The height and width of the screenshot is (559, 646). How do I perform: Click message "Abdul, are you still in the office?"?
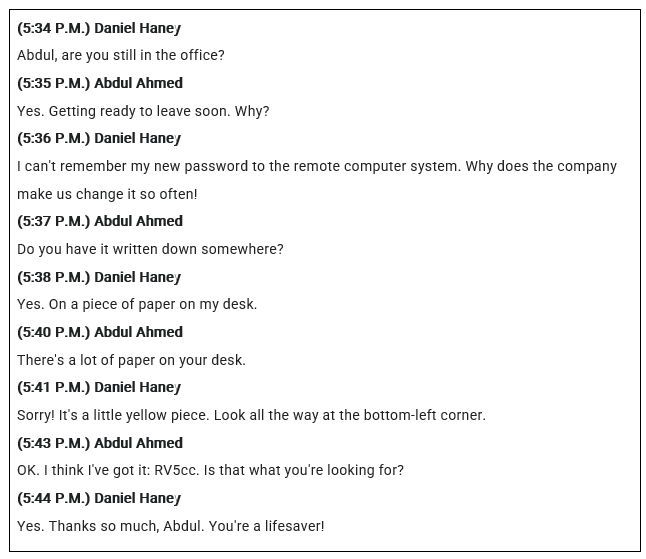[121, 55]
